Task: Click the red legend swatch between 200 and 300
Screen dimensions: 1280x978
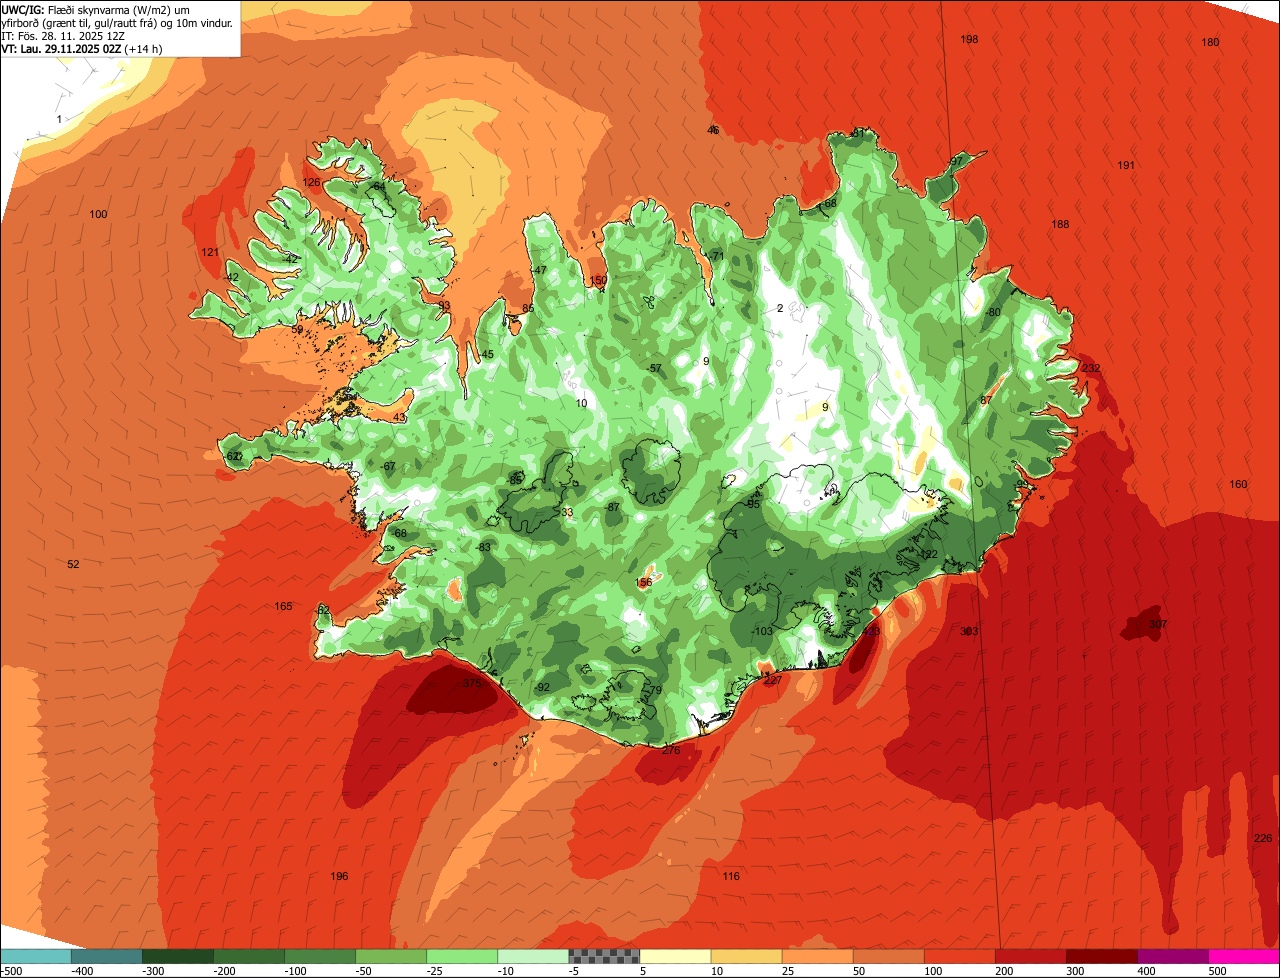Action: coord(1029,956)
